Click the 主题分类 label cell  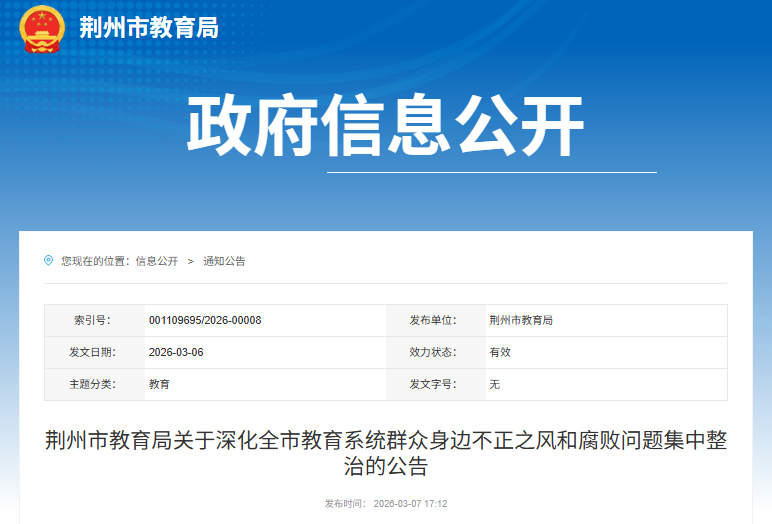click(92, 384)
